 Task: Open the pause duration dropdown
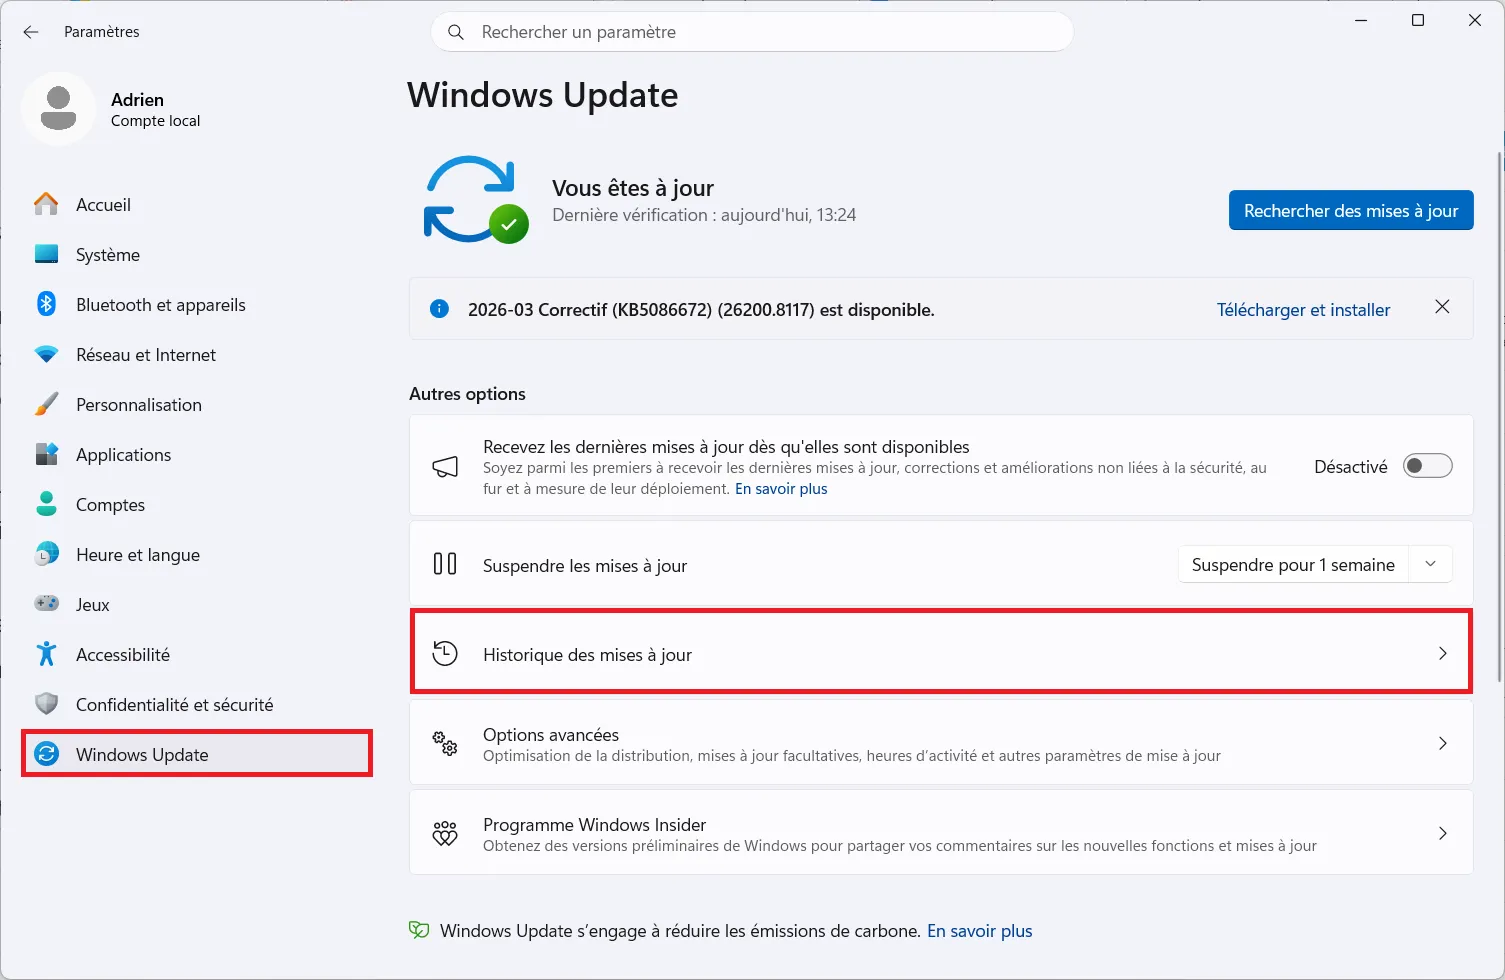click(x=1430, y=563)
